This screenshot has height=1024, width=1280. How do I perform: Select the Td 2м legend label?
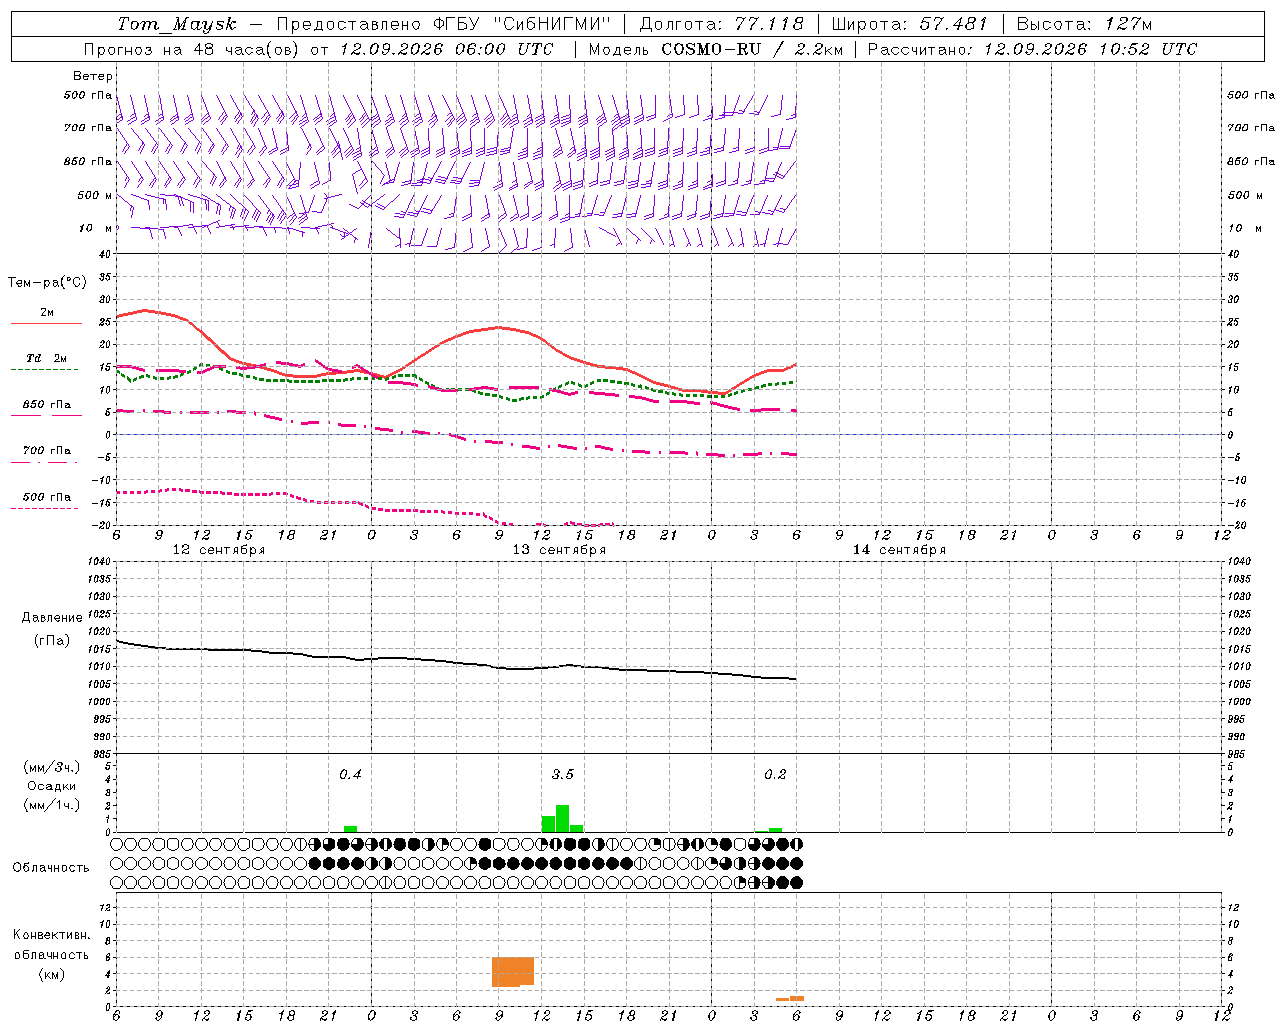coord(47,358)
